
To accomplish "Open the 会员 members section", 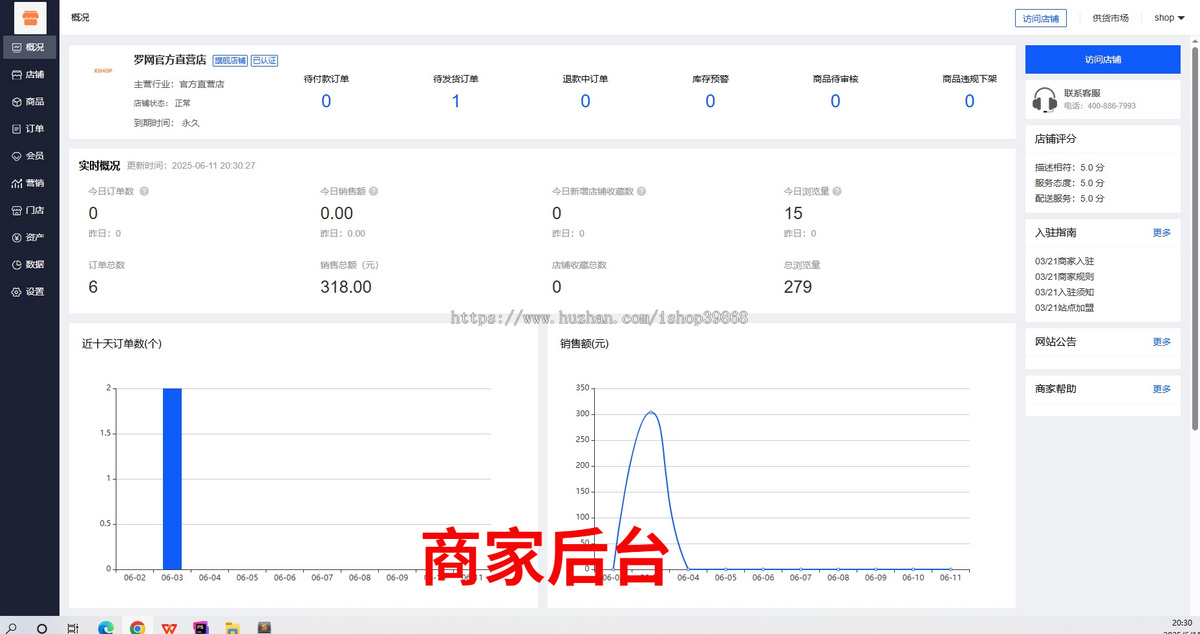I will pos(29,156).
